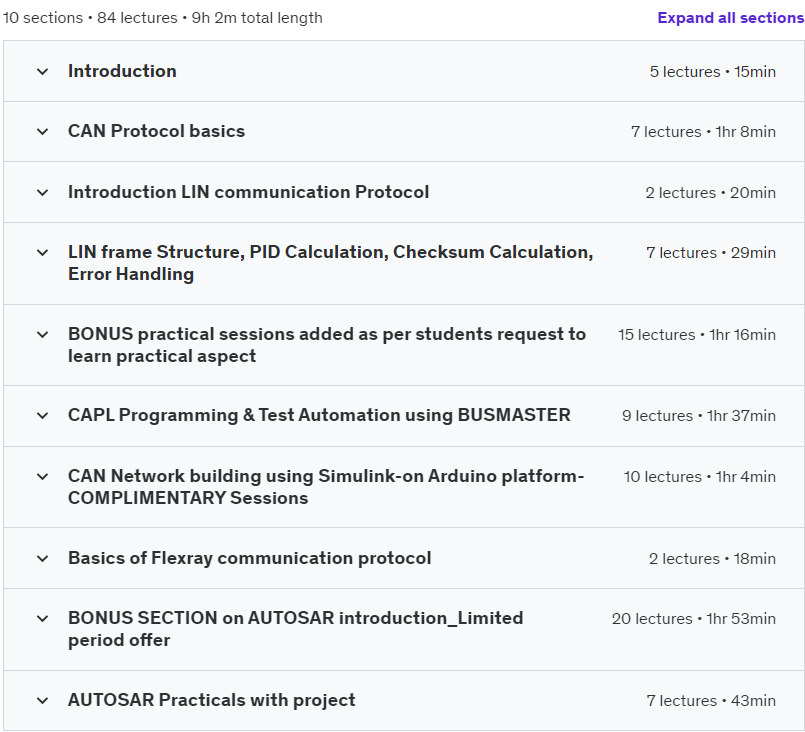Click the Expand all sections link
Viewport: 805px width, 732px height.
pos(731,18)
